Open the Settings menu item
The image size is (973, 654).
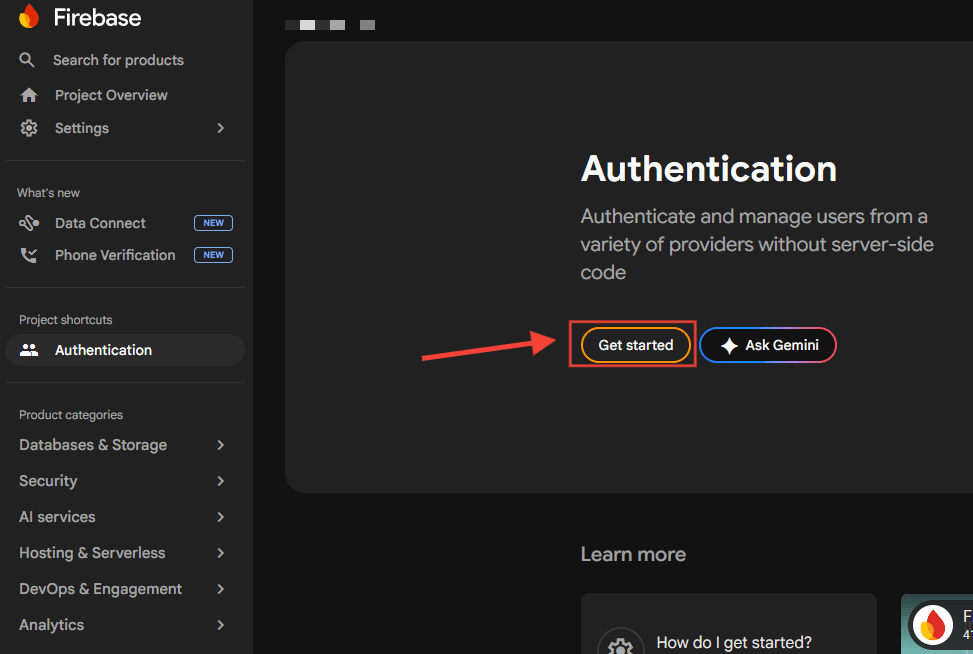82,128
